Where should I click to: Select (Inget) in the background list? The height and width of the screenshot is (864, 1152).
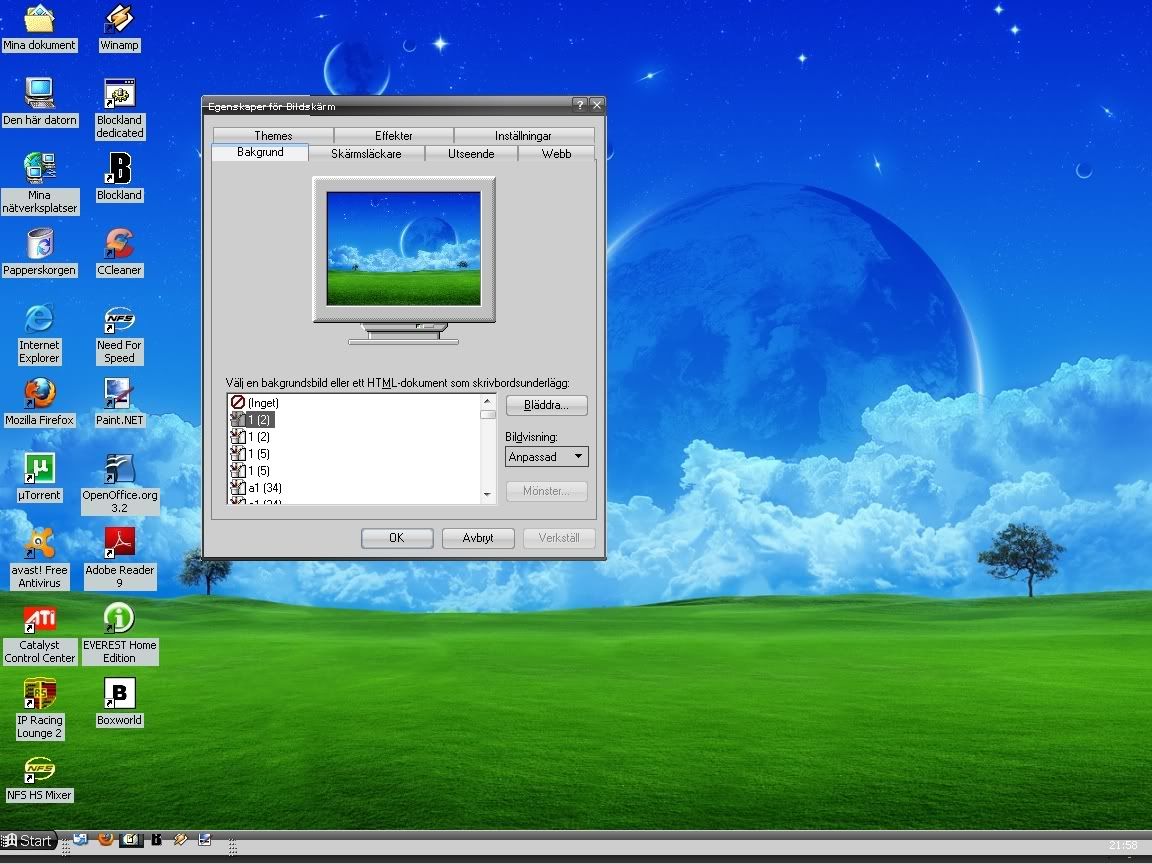coord(263,402)
